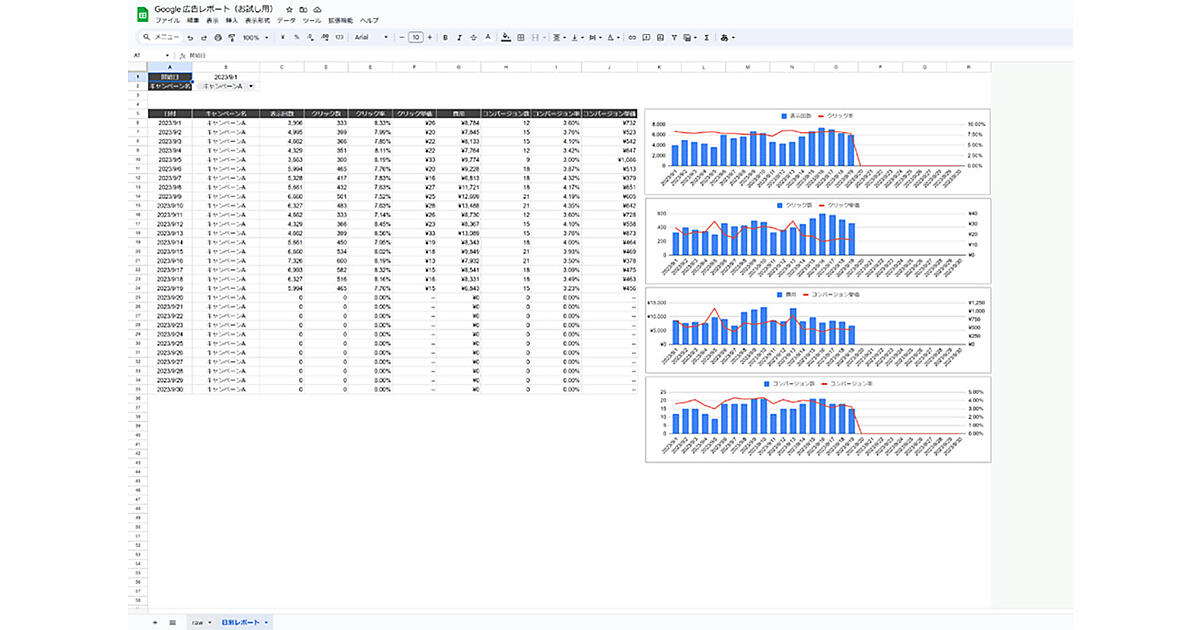Image resolution: width=1200 pixels, height=630 pixels.
Task: Add a new sheet with plus icon
Action: [155, 622]
